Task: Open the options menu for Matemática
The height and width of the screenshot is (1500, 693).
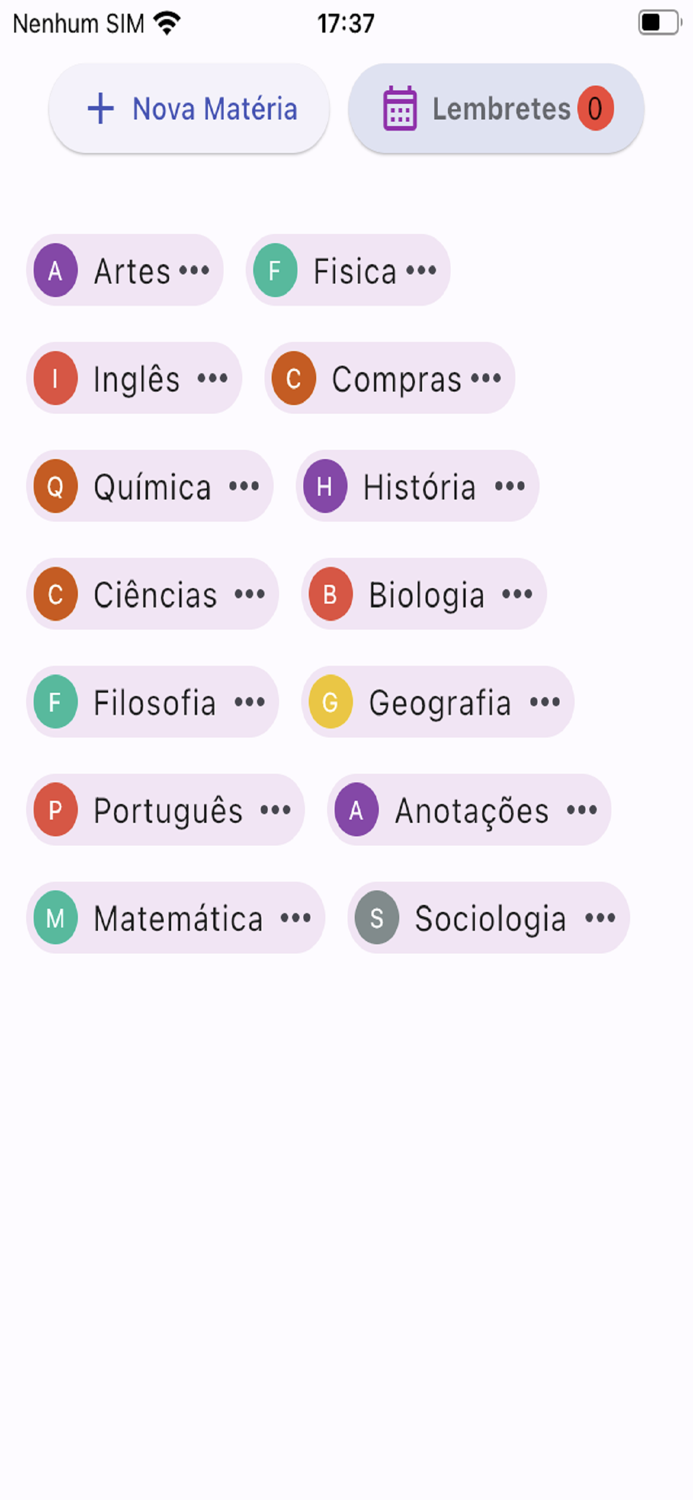Action: [x=295, y=917]
